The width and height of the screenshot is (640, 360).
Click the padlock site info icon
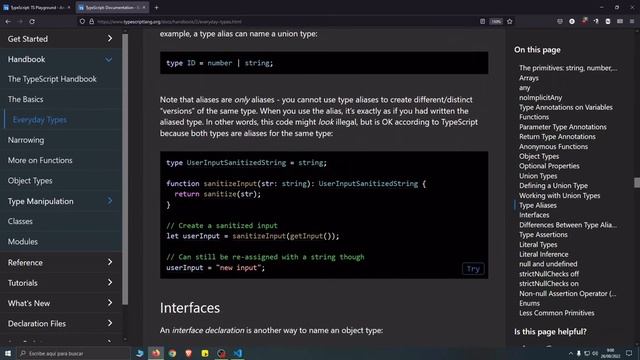point(91,21)
